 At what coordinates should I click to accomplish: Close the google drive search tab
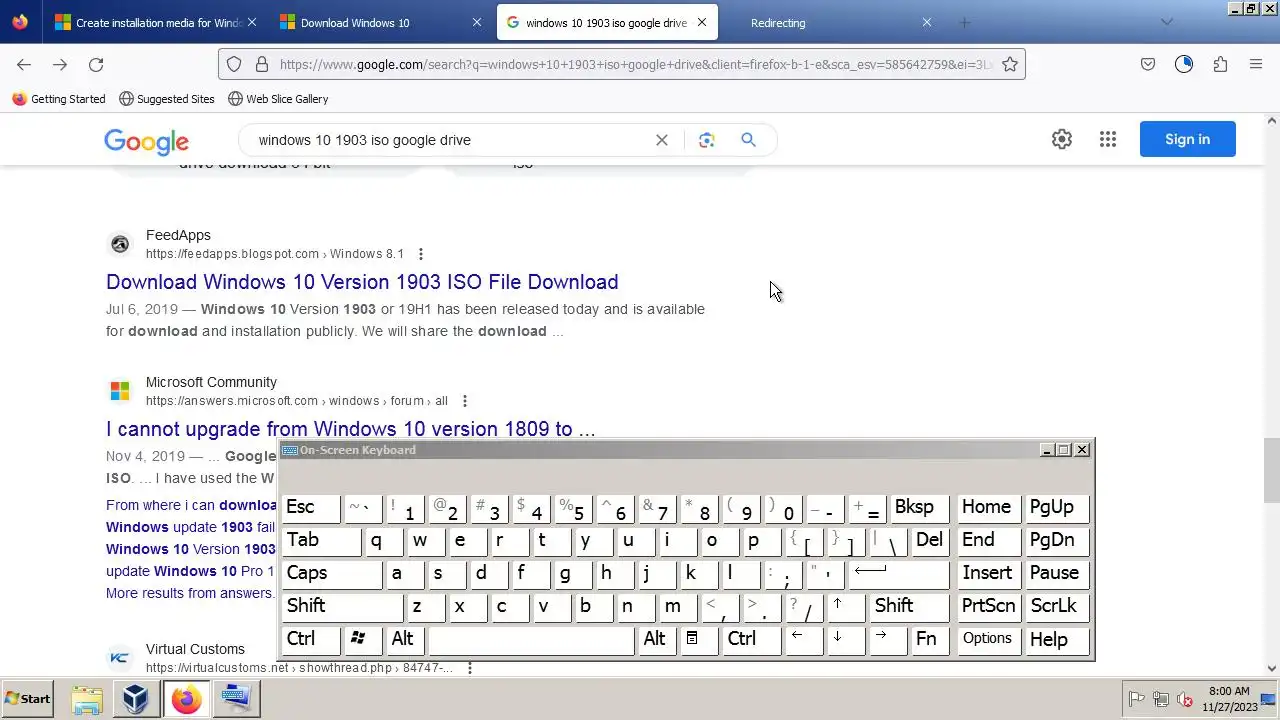(x=702, y=22)
